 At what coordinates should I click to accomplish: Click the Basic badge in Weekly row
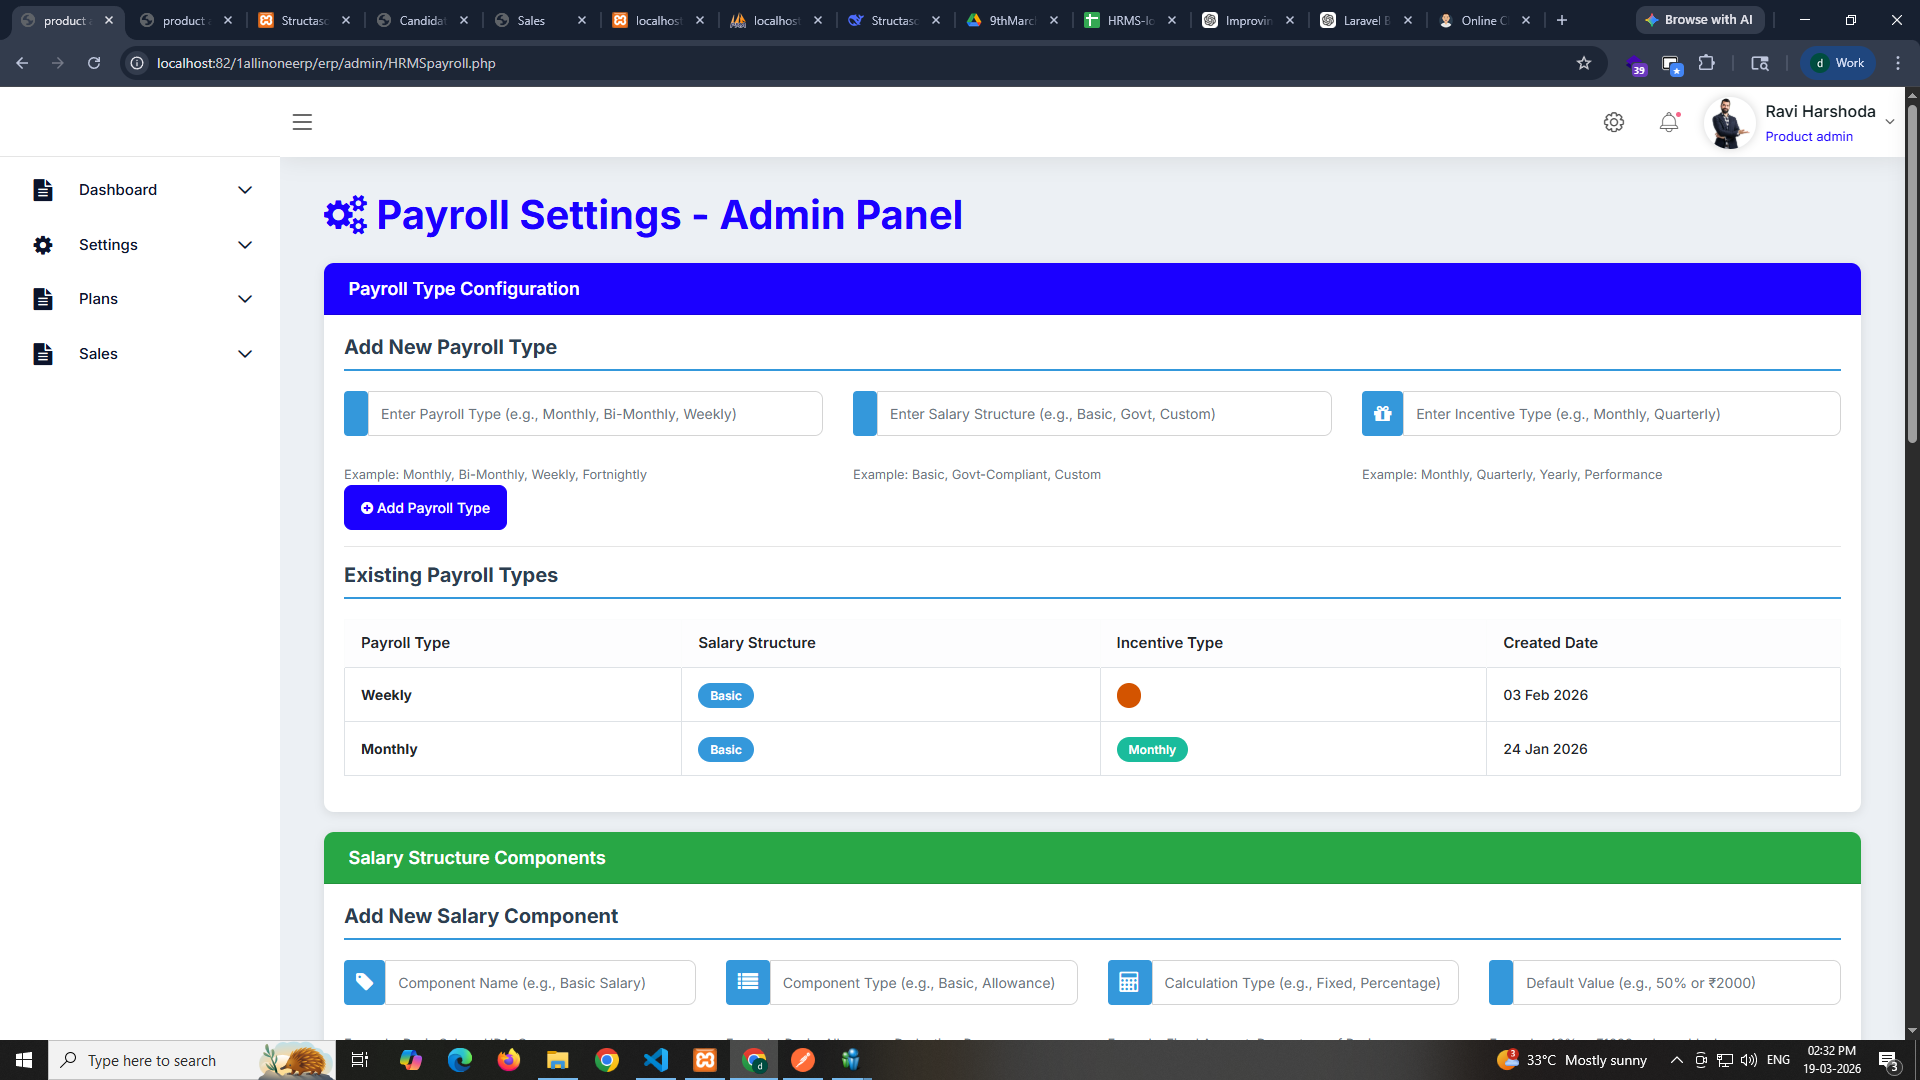point(726,696)
